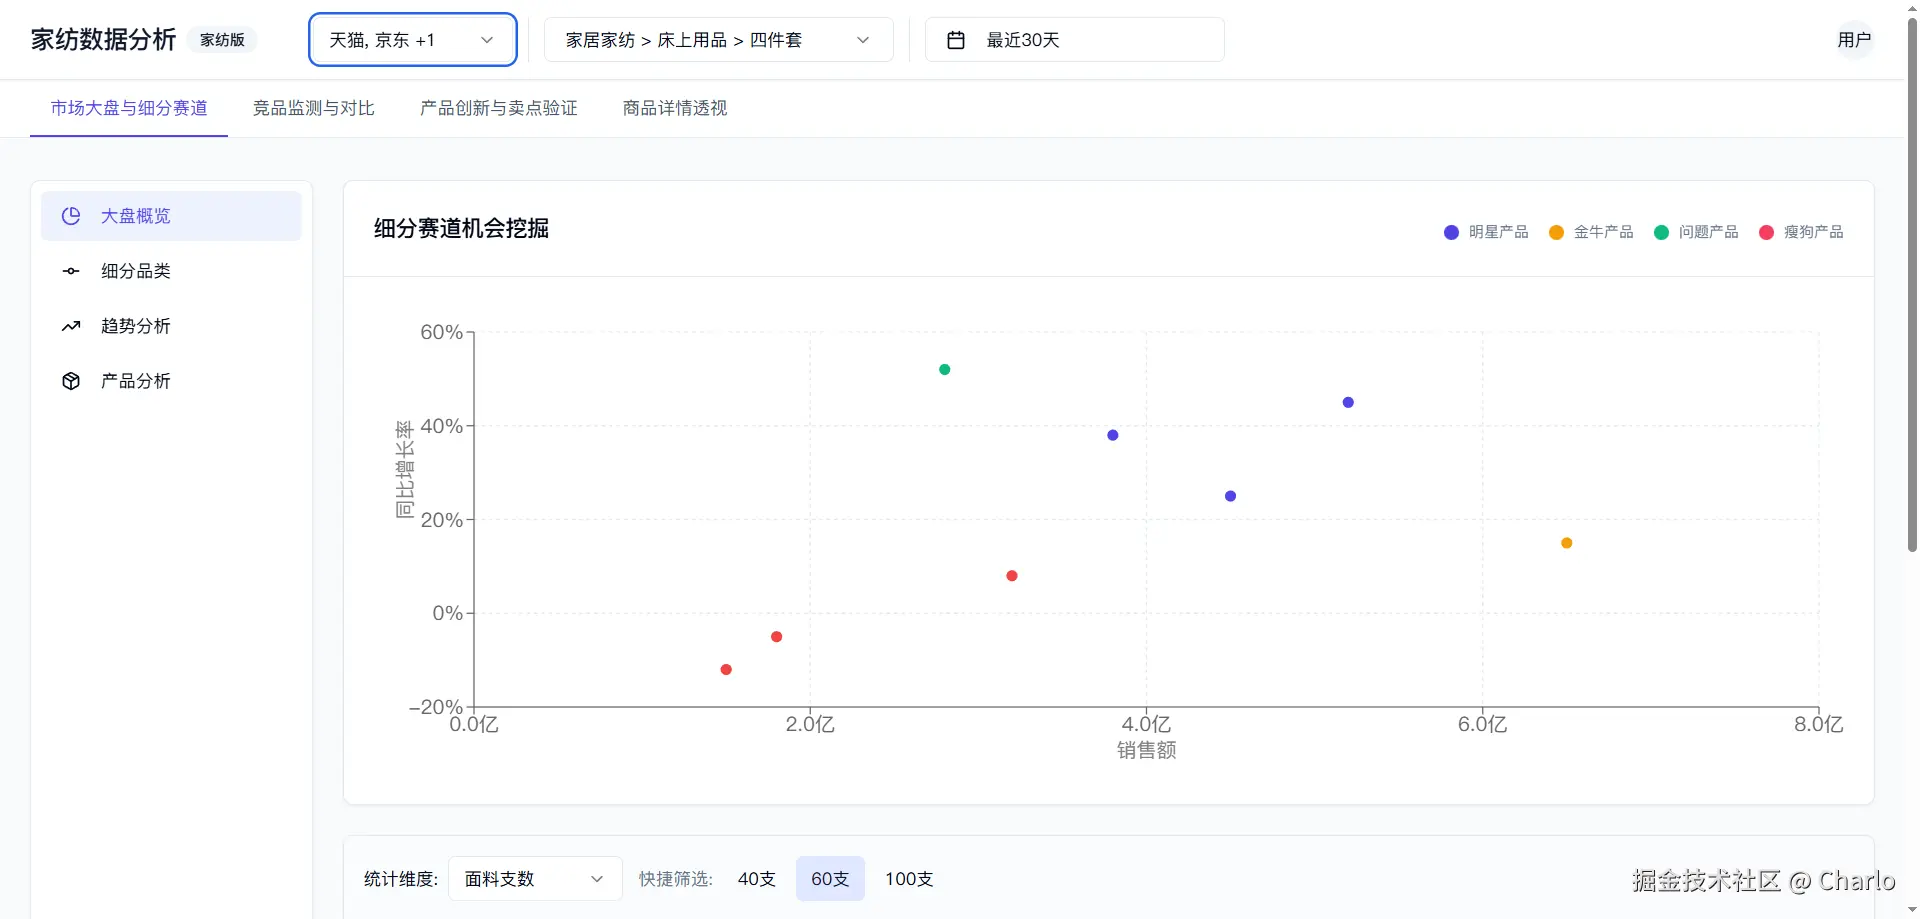Click the green 问题产品 scatter point

[x=945, y=370]
